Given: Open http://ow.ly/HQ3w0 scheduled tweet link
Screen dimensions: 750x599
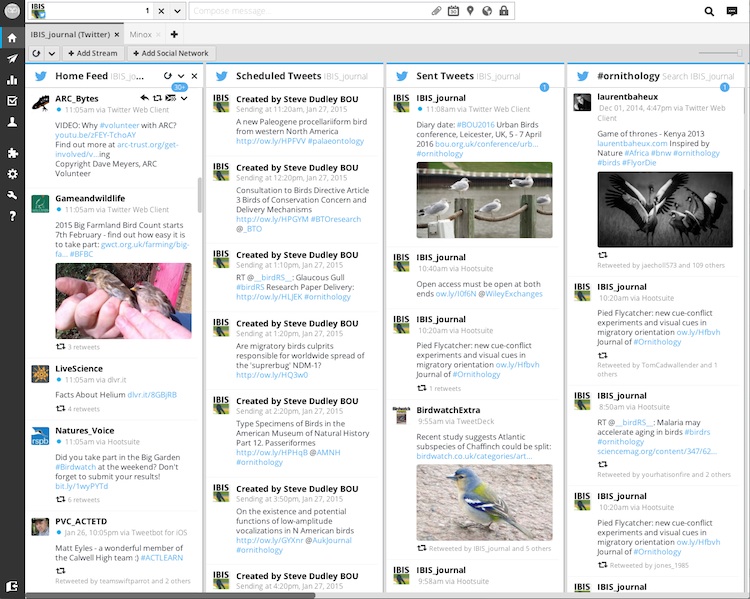Looking at the screenshot, I should tap(272, 375).
